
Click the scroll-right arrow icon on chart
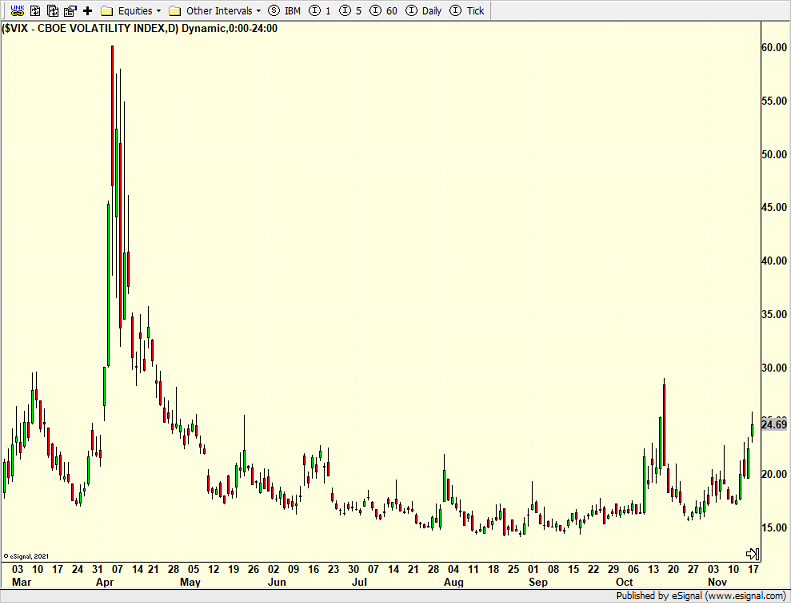tap(753, 553)
